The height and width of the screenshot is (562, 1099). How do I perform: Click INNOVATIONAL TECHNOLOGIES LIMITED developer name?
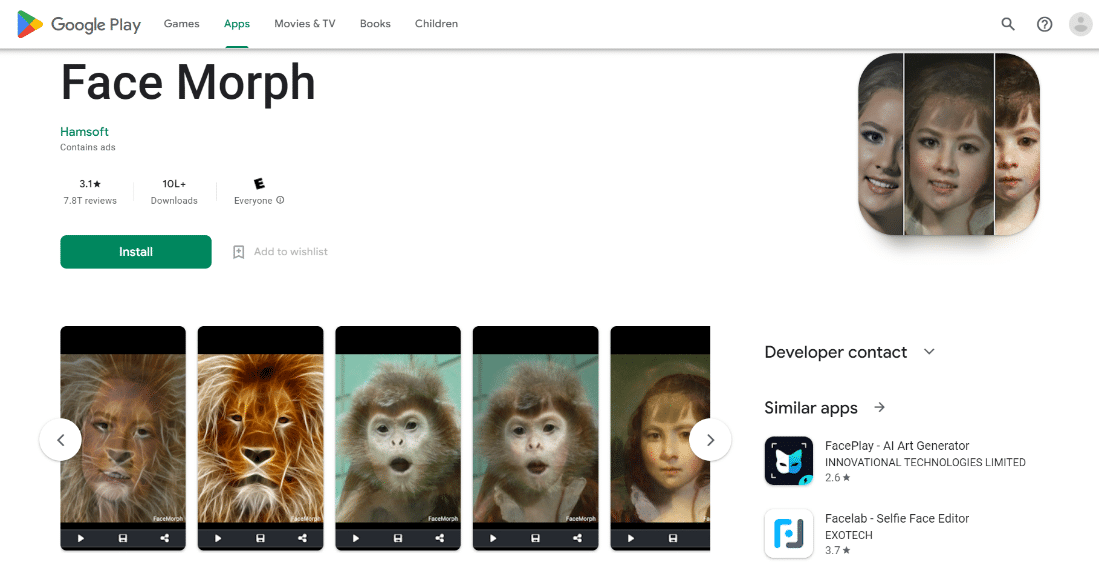pos(925,462)
